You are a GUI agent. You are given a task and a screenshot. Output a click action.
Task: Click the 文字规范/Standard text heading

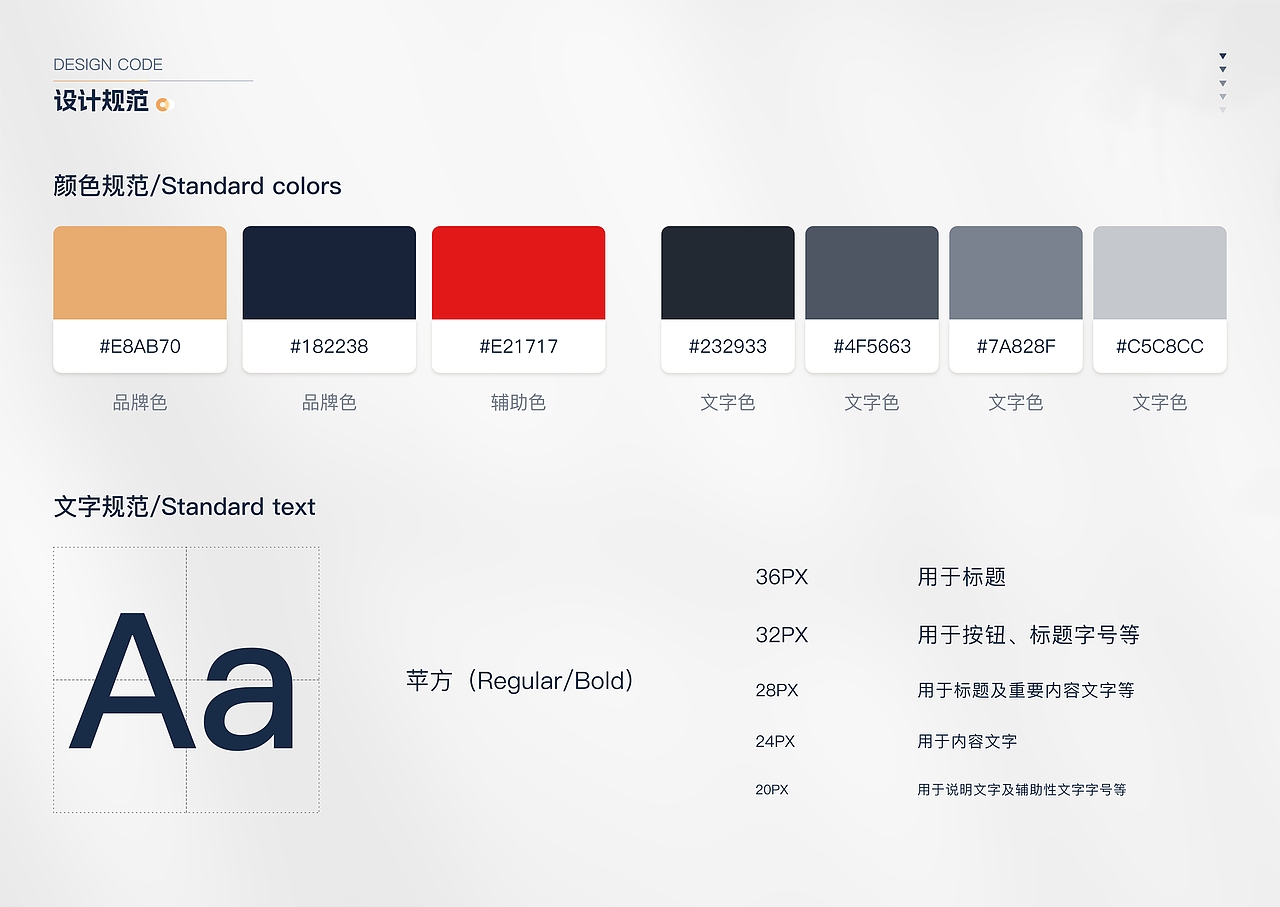(184, 507)
